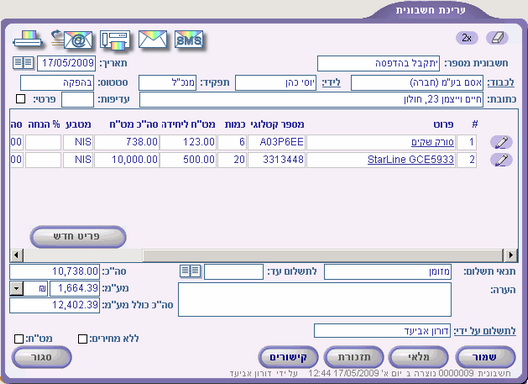Click the table scrollbar right arrow
528x384 pixels.
pos(511,255)
